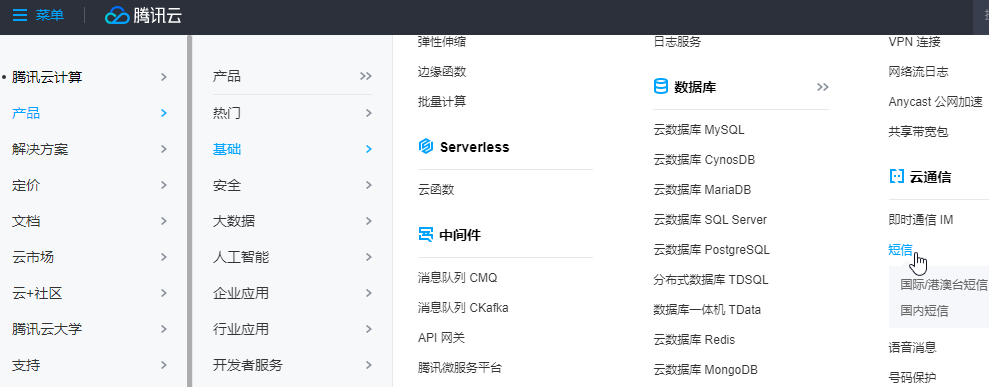The width and height of the screenshot is (989, 387).
Task: Open 腾讯云大学 in the left menu
Action: click(47, 329)
